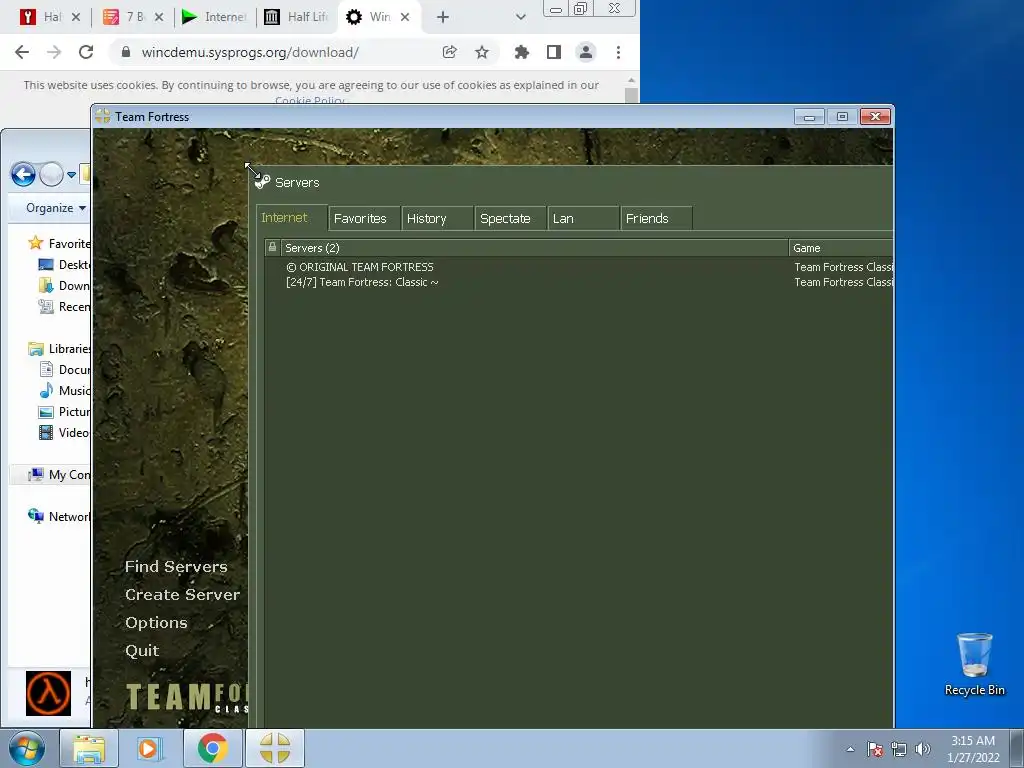Select Videos library in Explorer
The width and height of the screenshot is (1024, 768).
pos(64,432)
